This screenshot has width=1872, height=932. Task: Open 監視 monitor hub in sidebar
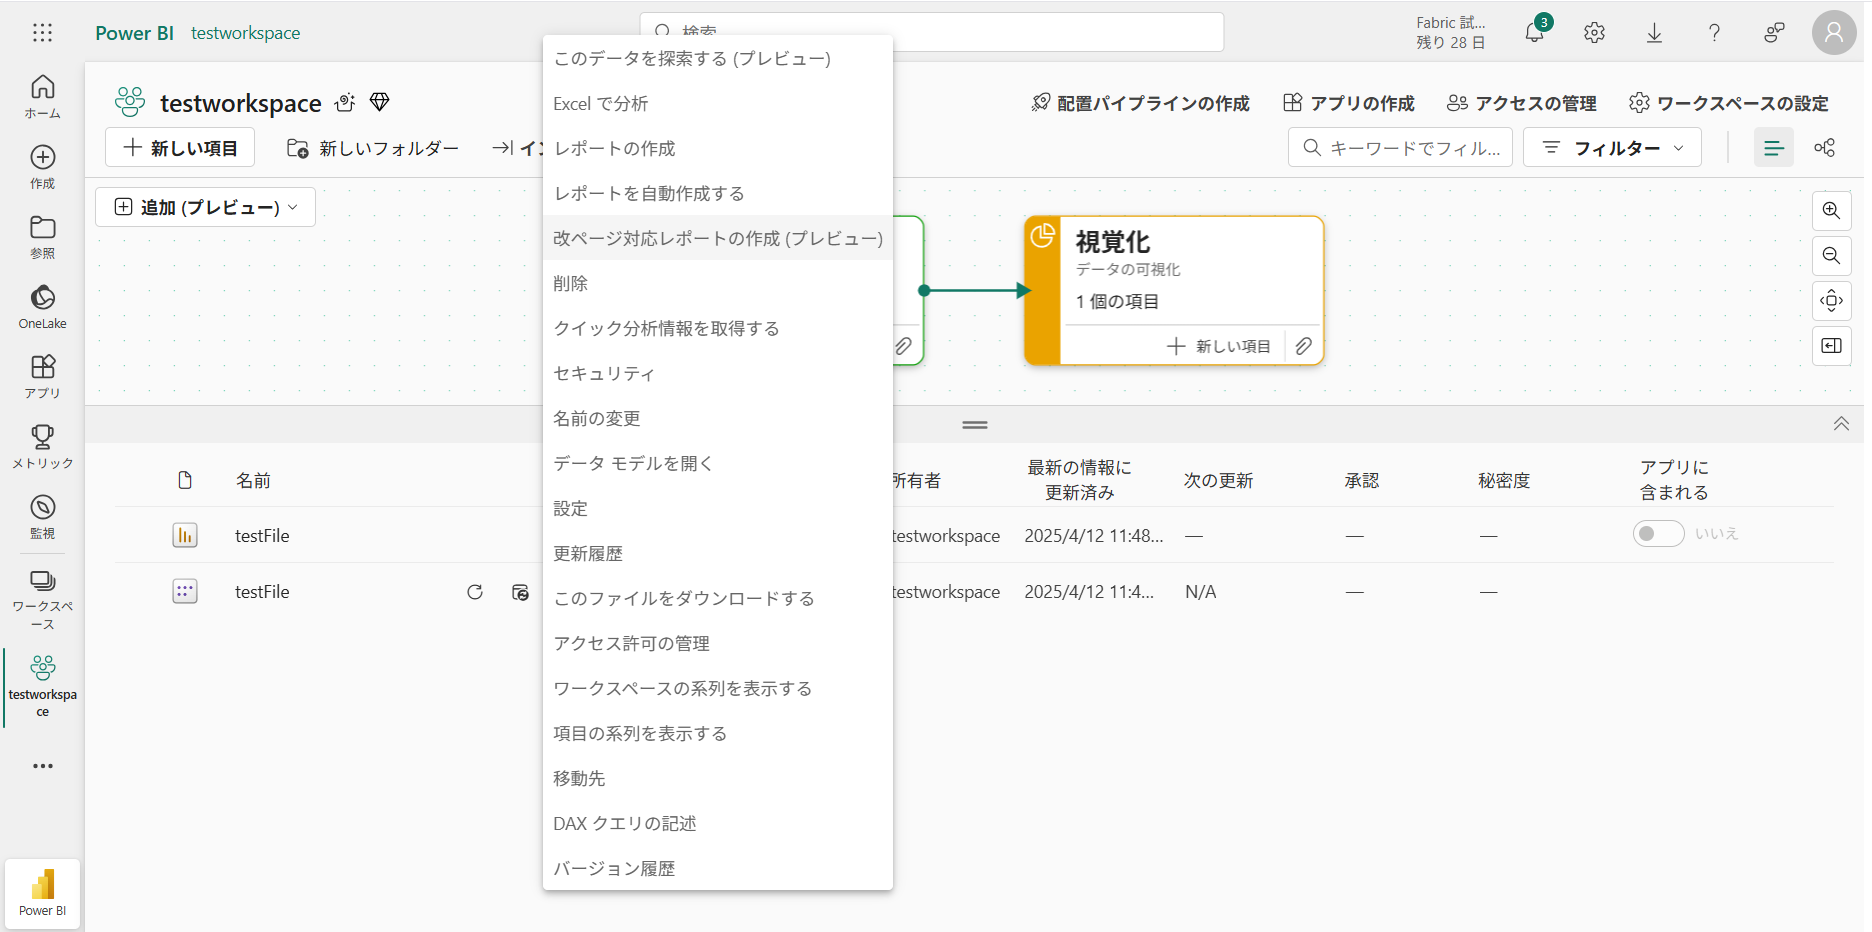point(42,517)
